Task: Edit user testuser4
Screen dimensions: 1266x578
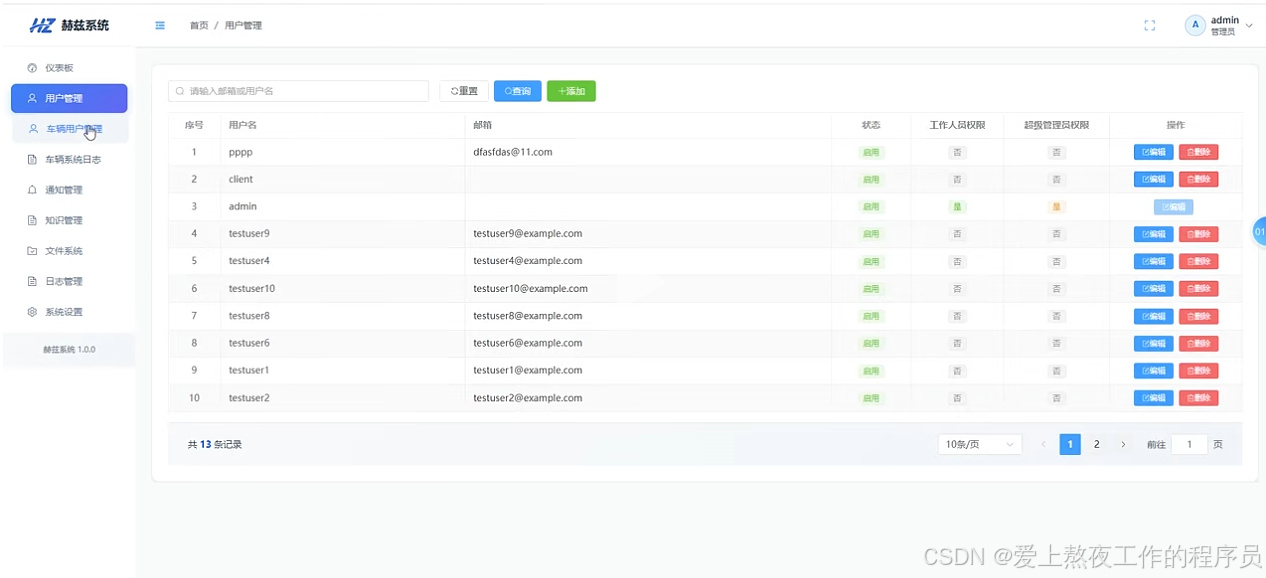Action: pos(1153,261)
